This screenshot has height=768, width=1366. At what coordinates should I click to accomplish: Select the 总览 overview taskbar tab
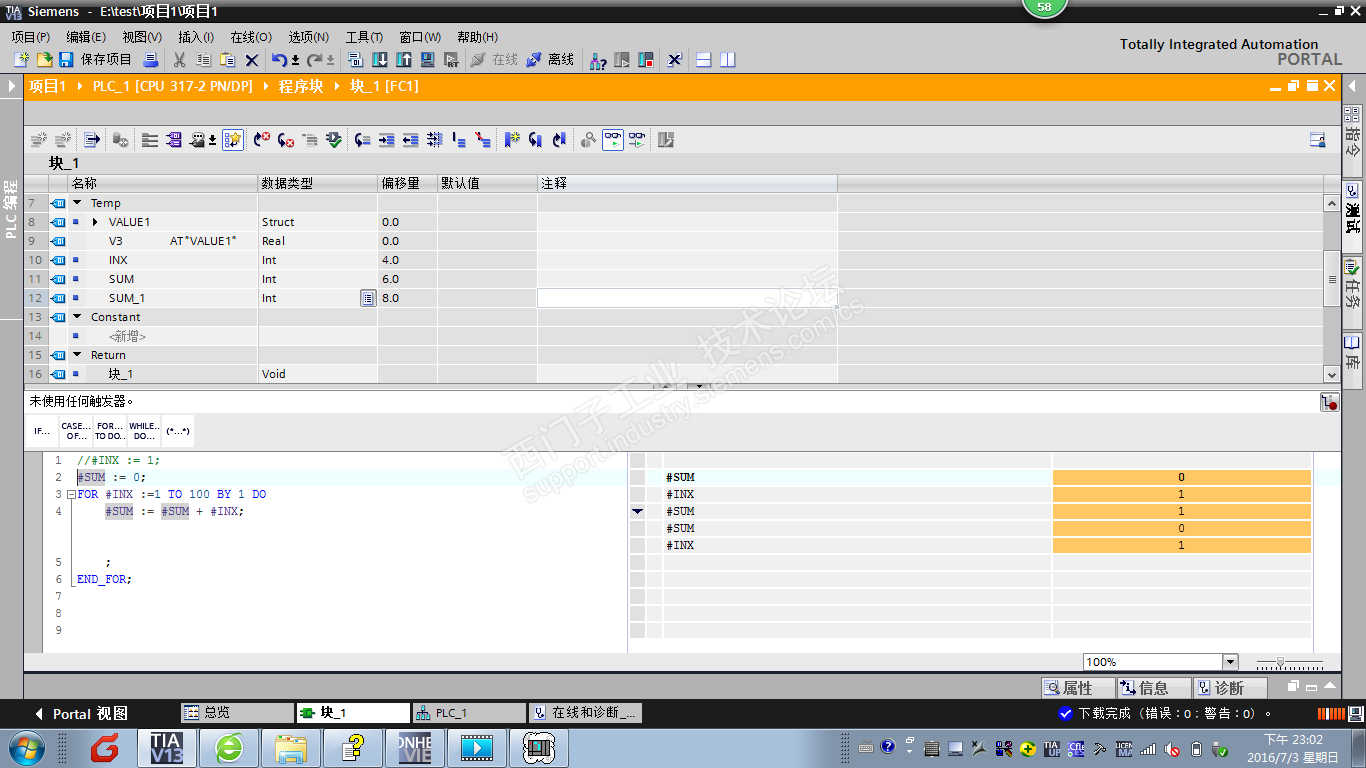pos(237,713)
